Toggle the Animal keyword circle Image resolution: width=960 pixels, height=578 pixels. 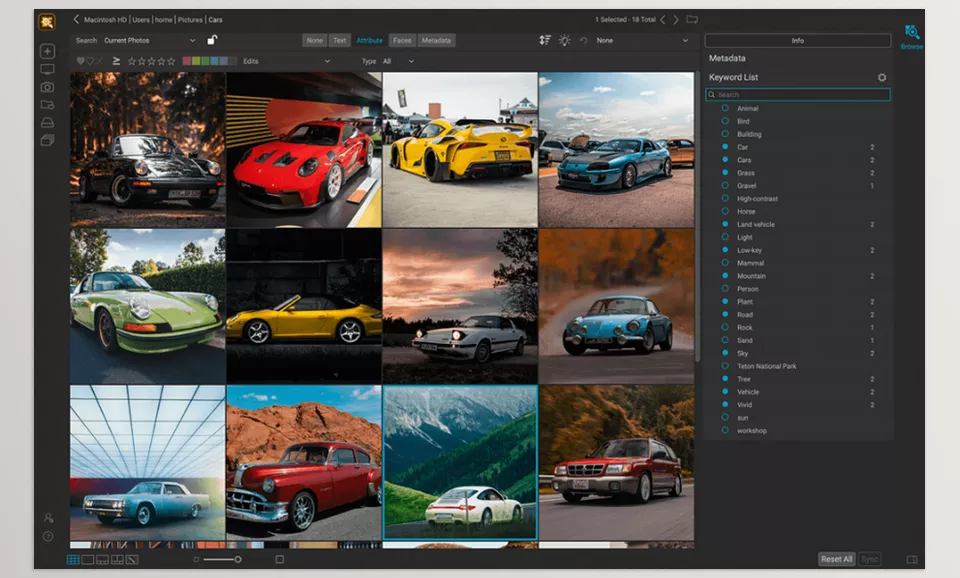[x=725, y=108]
